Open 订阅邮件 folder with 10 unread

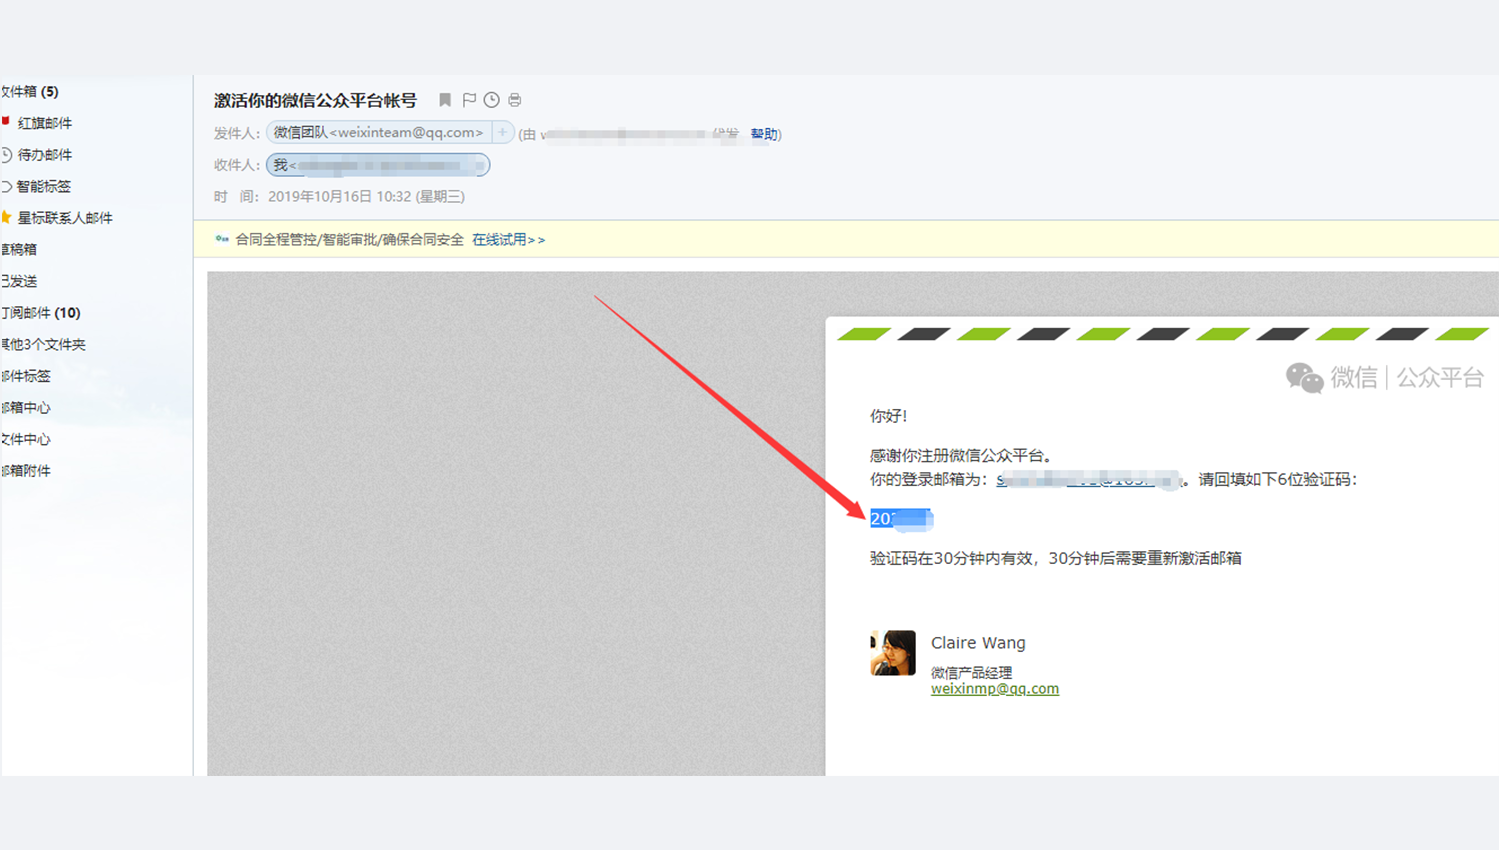41,313
